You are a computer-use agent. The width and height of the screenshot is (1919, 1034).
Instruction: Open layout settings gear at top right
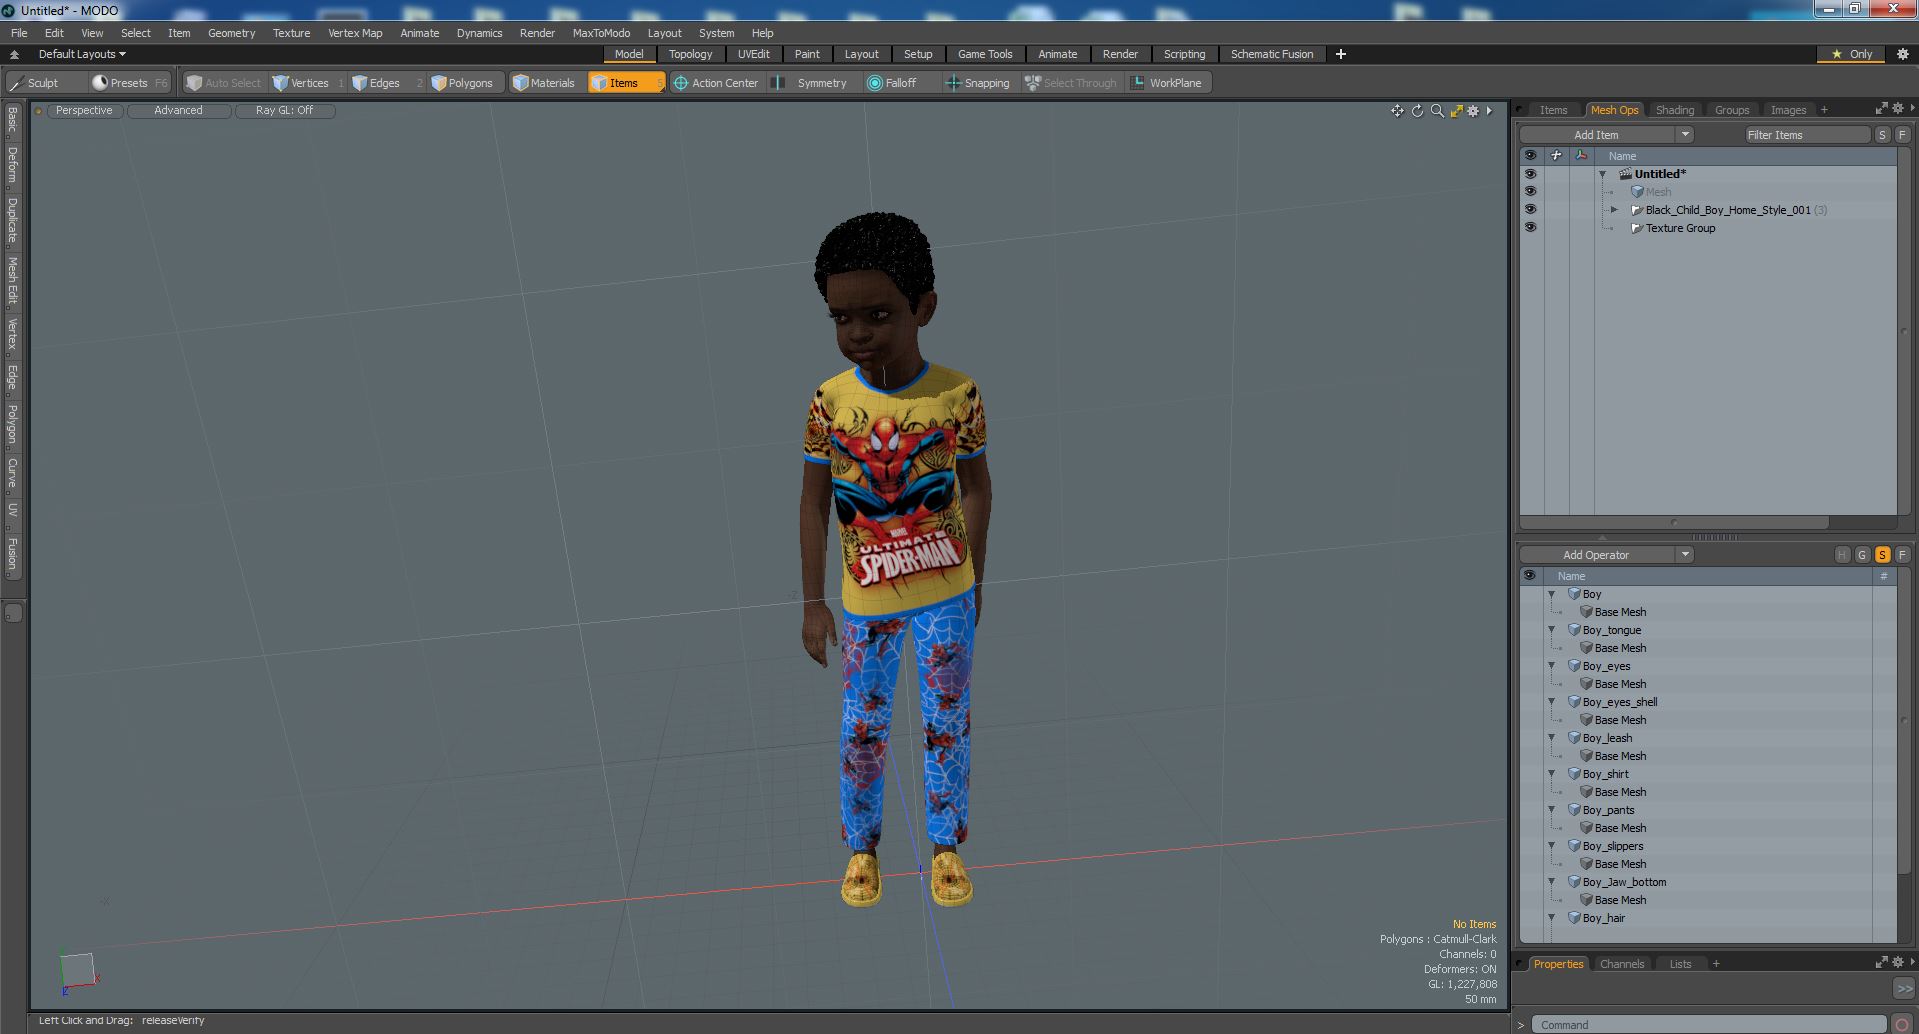tap(1903, 54)
